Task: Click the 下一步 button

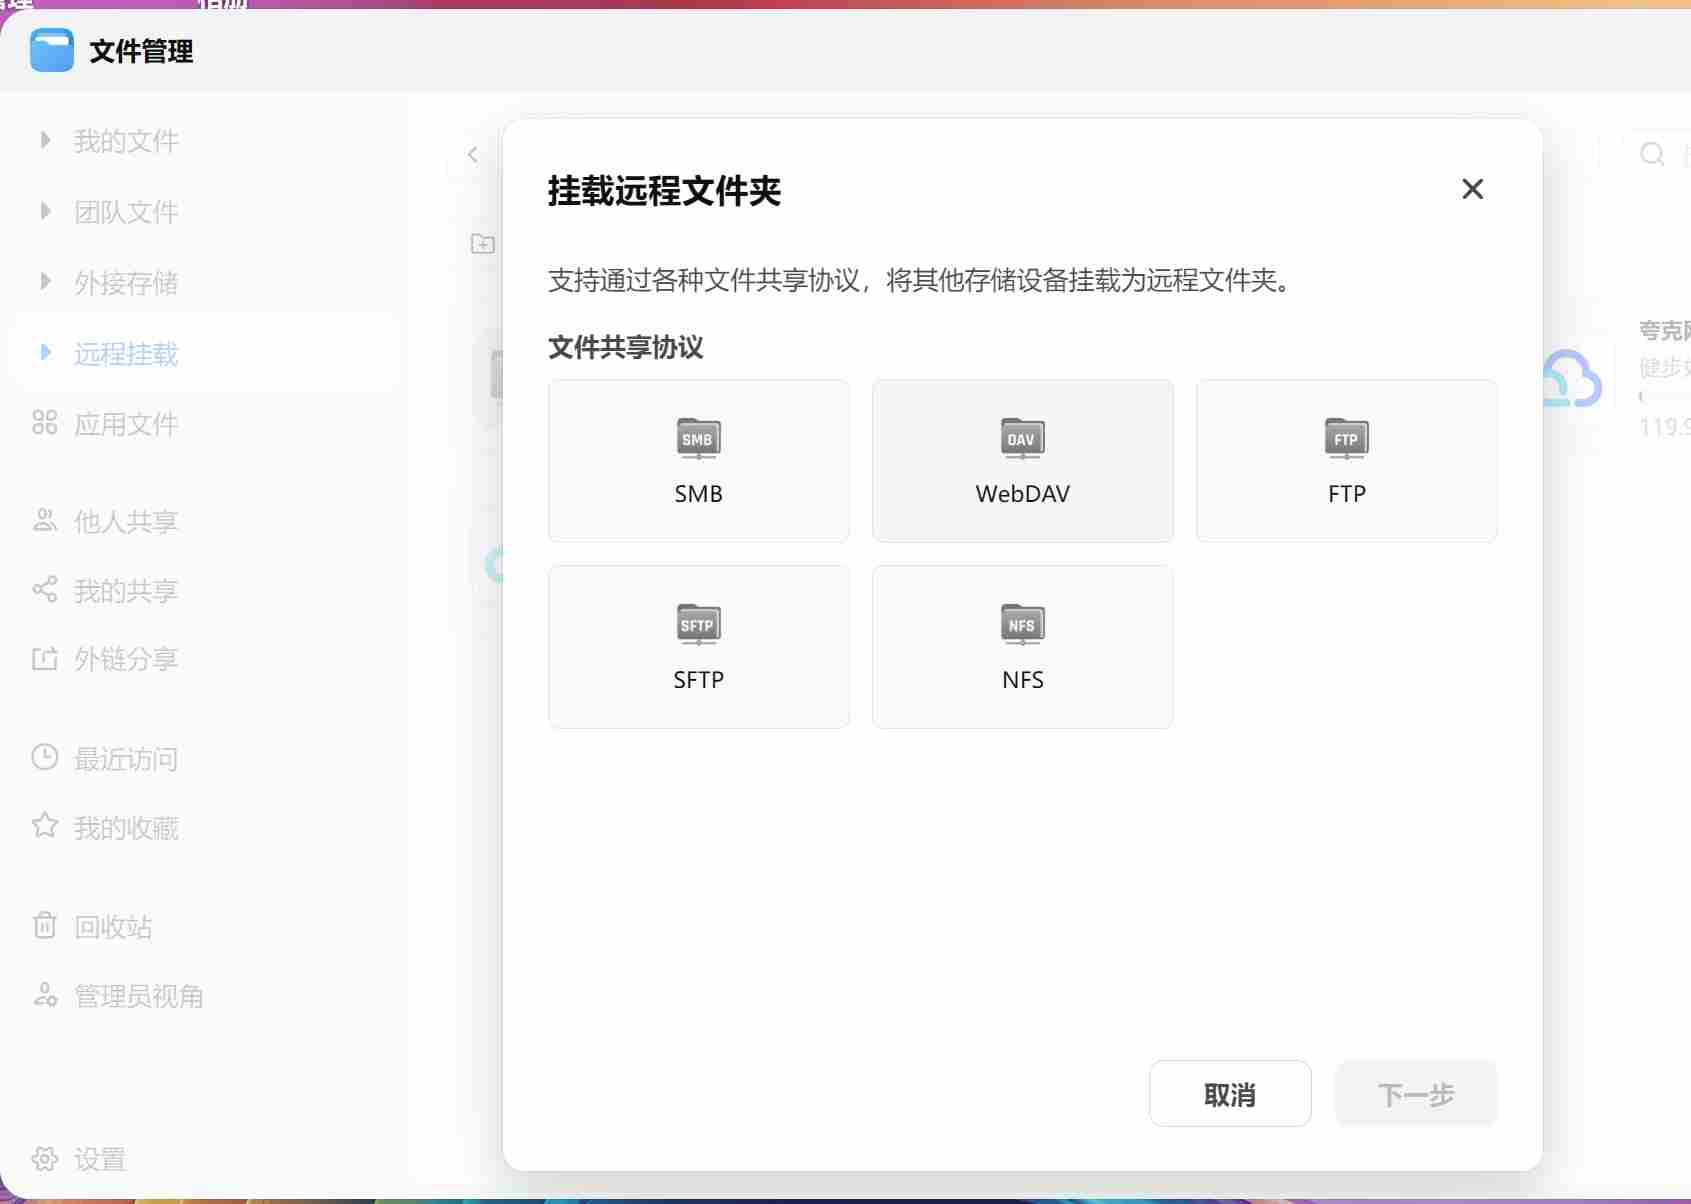Action: click(x=1416, y=1094)
